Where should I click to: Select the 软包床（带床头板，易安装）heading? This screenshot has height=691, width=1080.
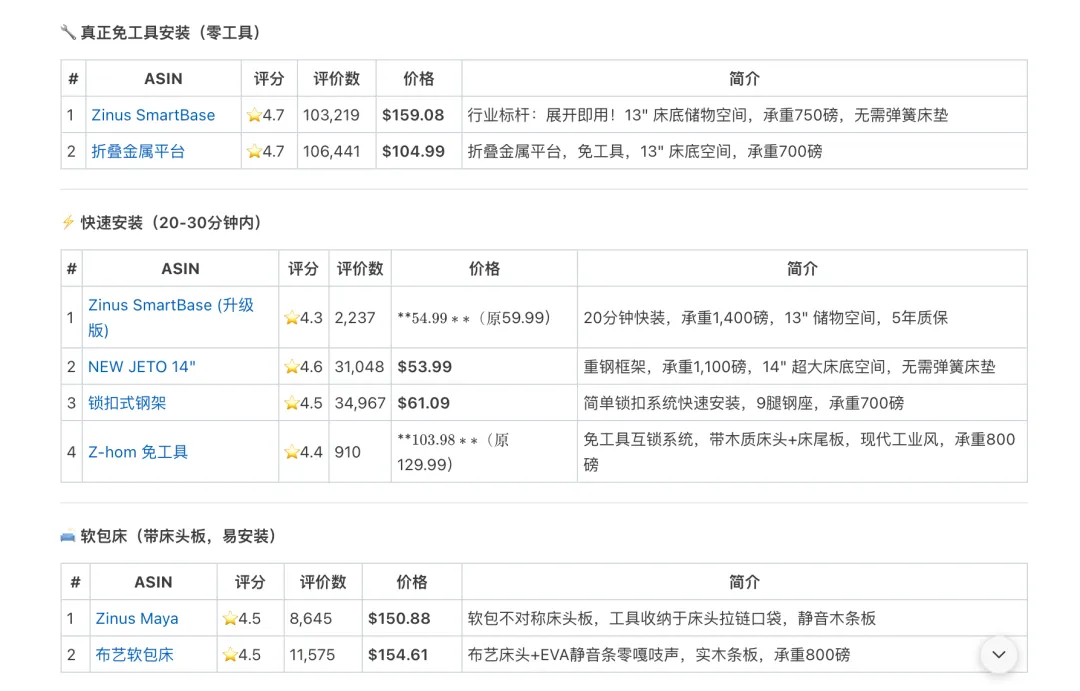pyautogui.click(x=178, y=536)
